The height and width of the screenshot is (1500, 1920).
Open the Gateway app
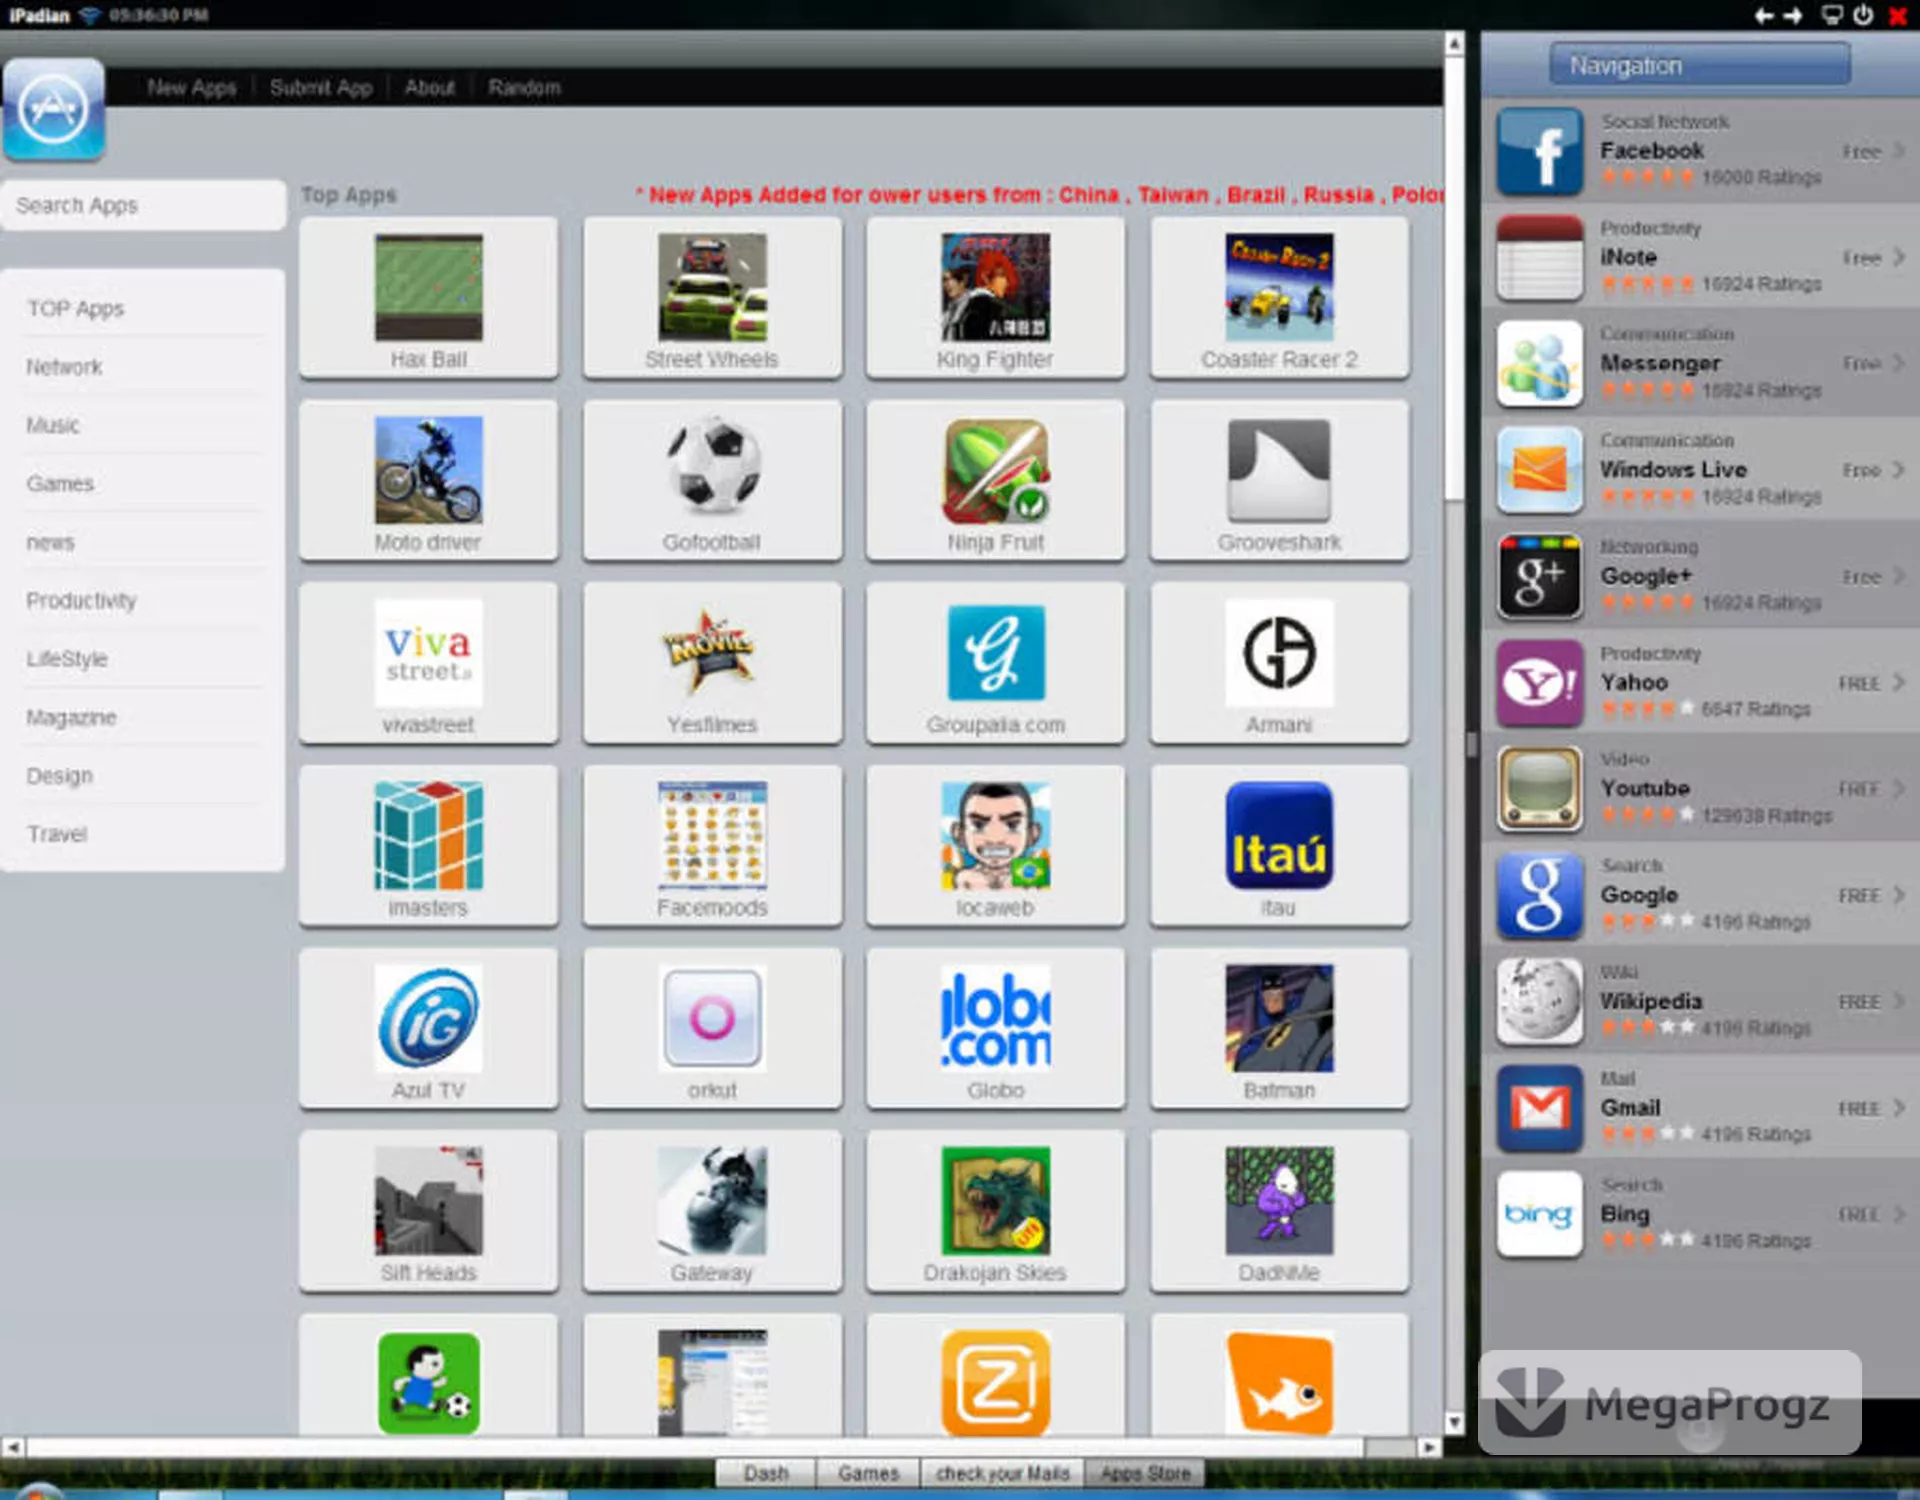click(712, 1212)
